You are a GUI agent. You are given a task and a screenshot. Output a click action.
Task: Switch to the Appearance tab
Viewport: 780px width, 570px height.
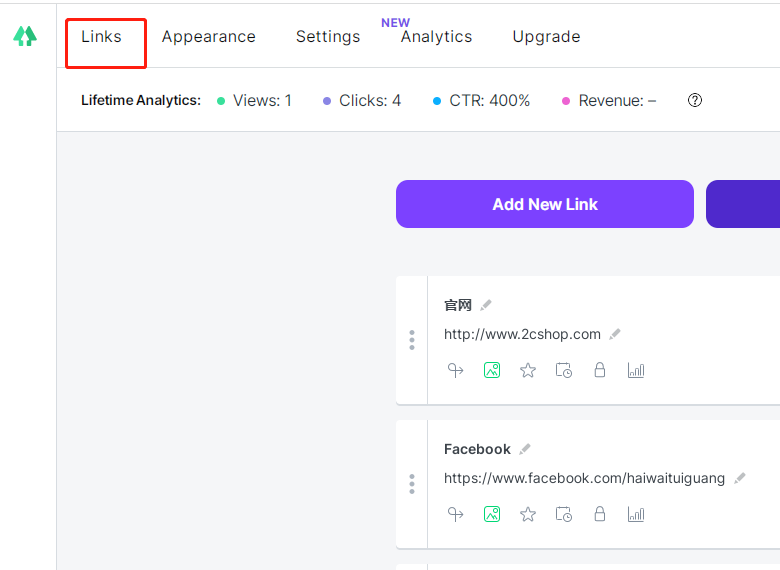coord(208,37)
